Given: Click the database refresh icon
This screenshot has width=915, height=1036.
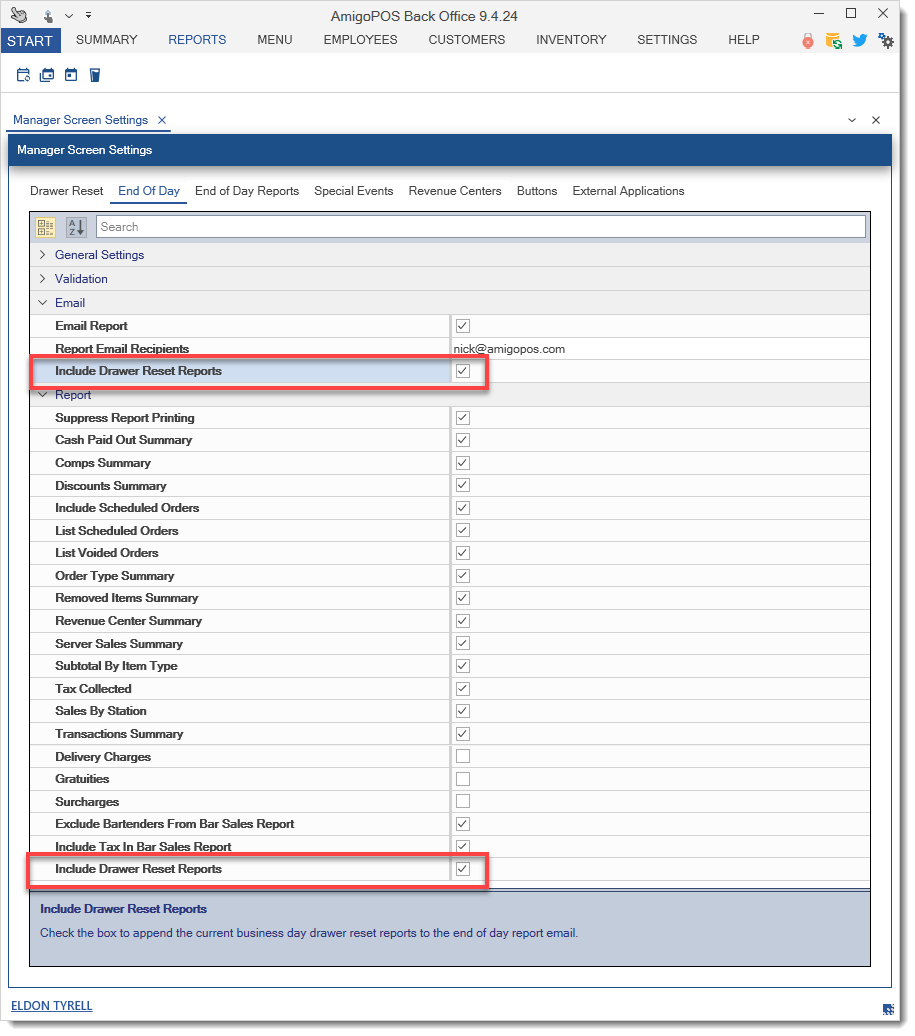Looking at the screenshot, I should (833, 41).
